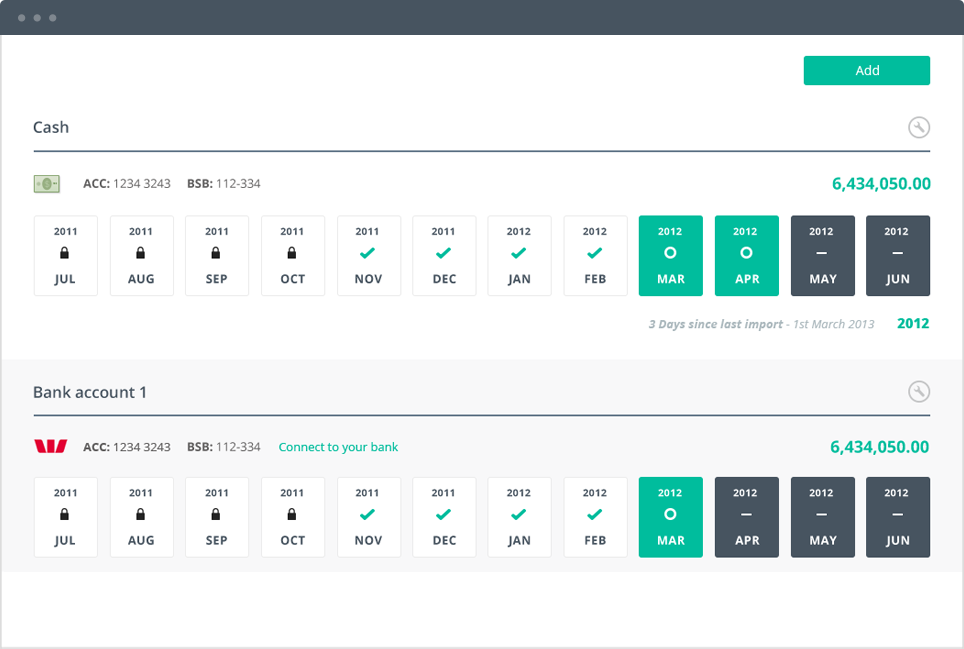Toggle the APR 2012 month tile in Cash
Viewport: 964px width, 649px height.
pos(746,256)
